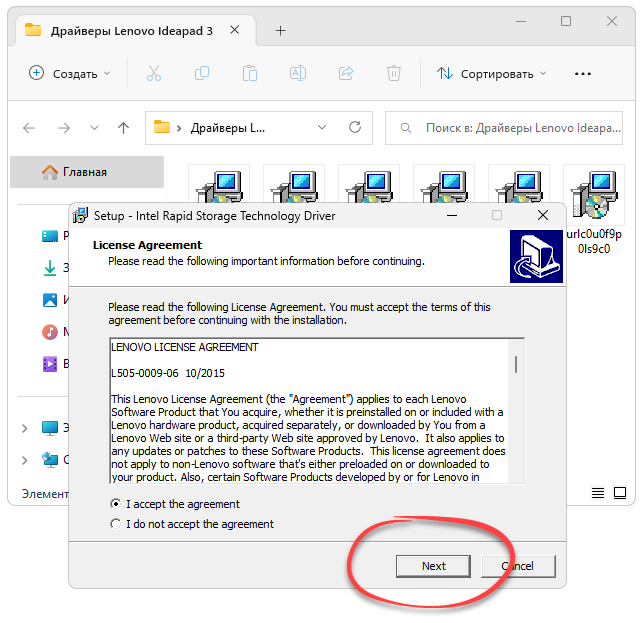Click the Rename icon in Explorer toolbar
The height and width of the screenshot is (623, 641).
coord(298,74)
